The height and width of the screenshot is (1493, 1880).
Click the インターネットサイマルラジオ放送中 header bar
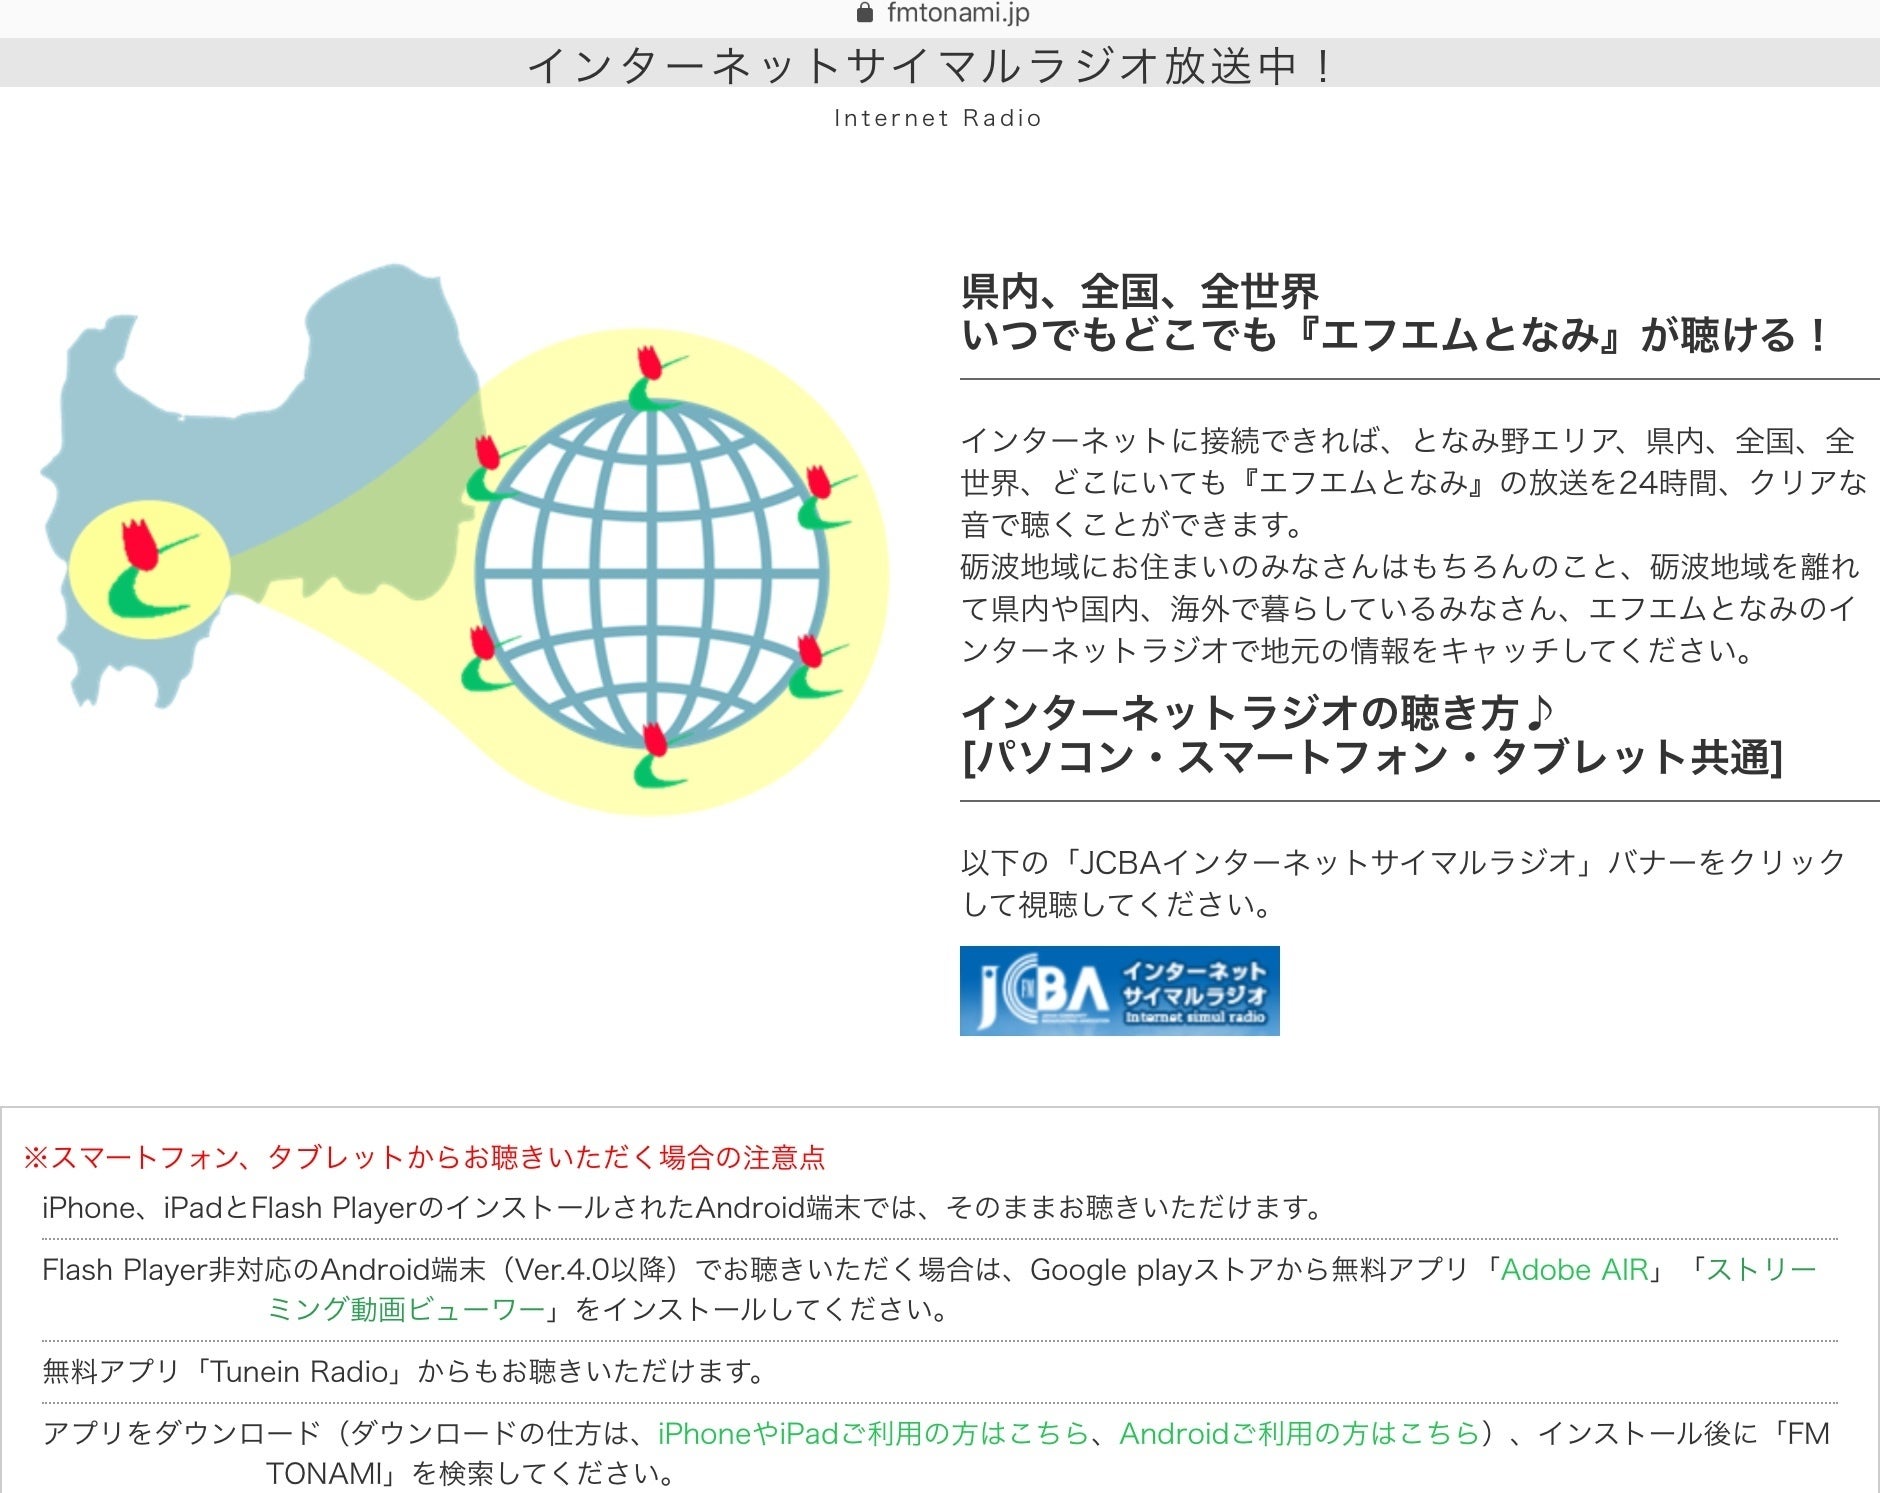[x=940, y=63]
